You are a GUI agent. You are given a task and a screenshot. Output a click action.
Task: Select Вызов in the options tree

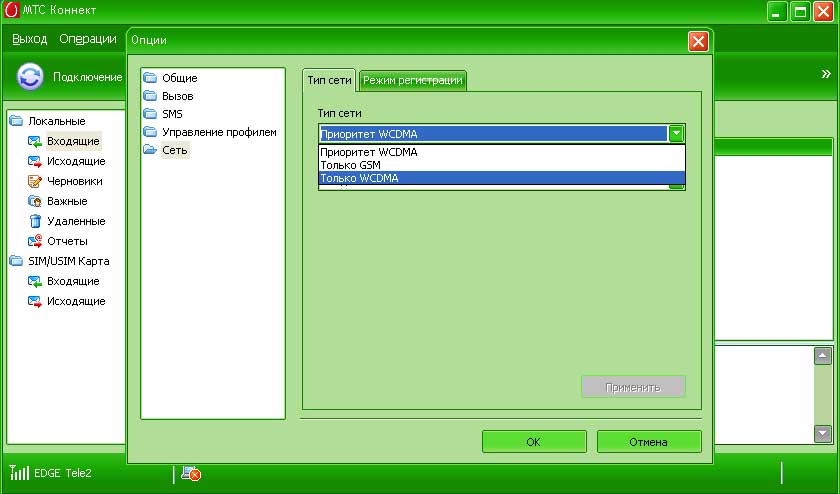coord(178,96)
